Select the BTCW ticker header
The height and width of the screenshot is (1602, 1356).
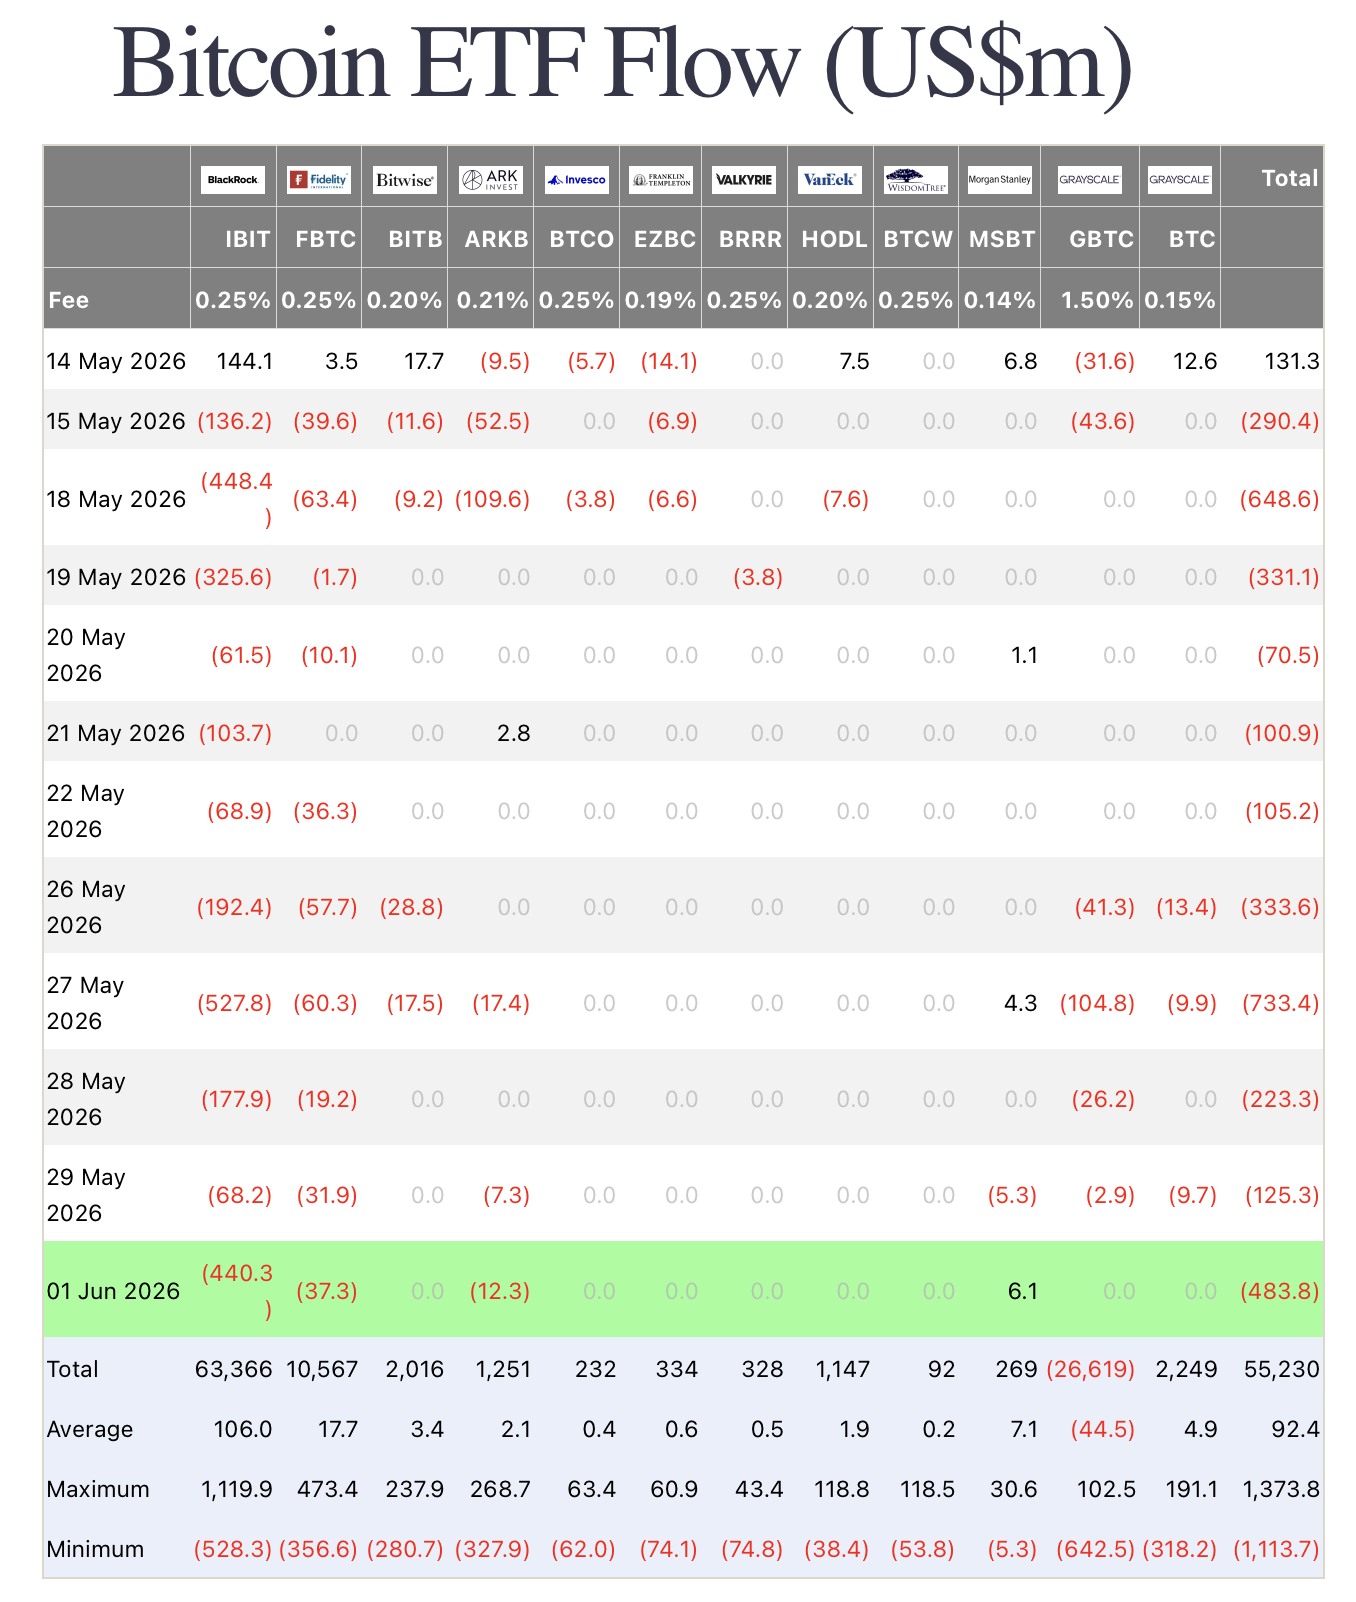click(x=919, y=239)
